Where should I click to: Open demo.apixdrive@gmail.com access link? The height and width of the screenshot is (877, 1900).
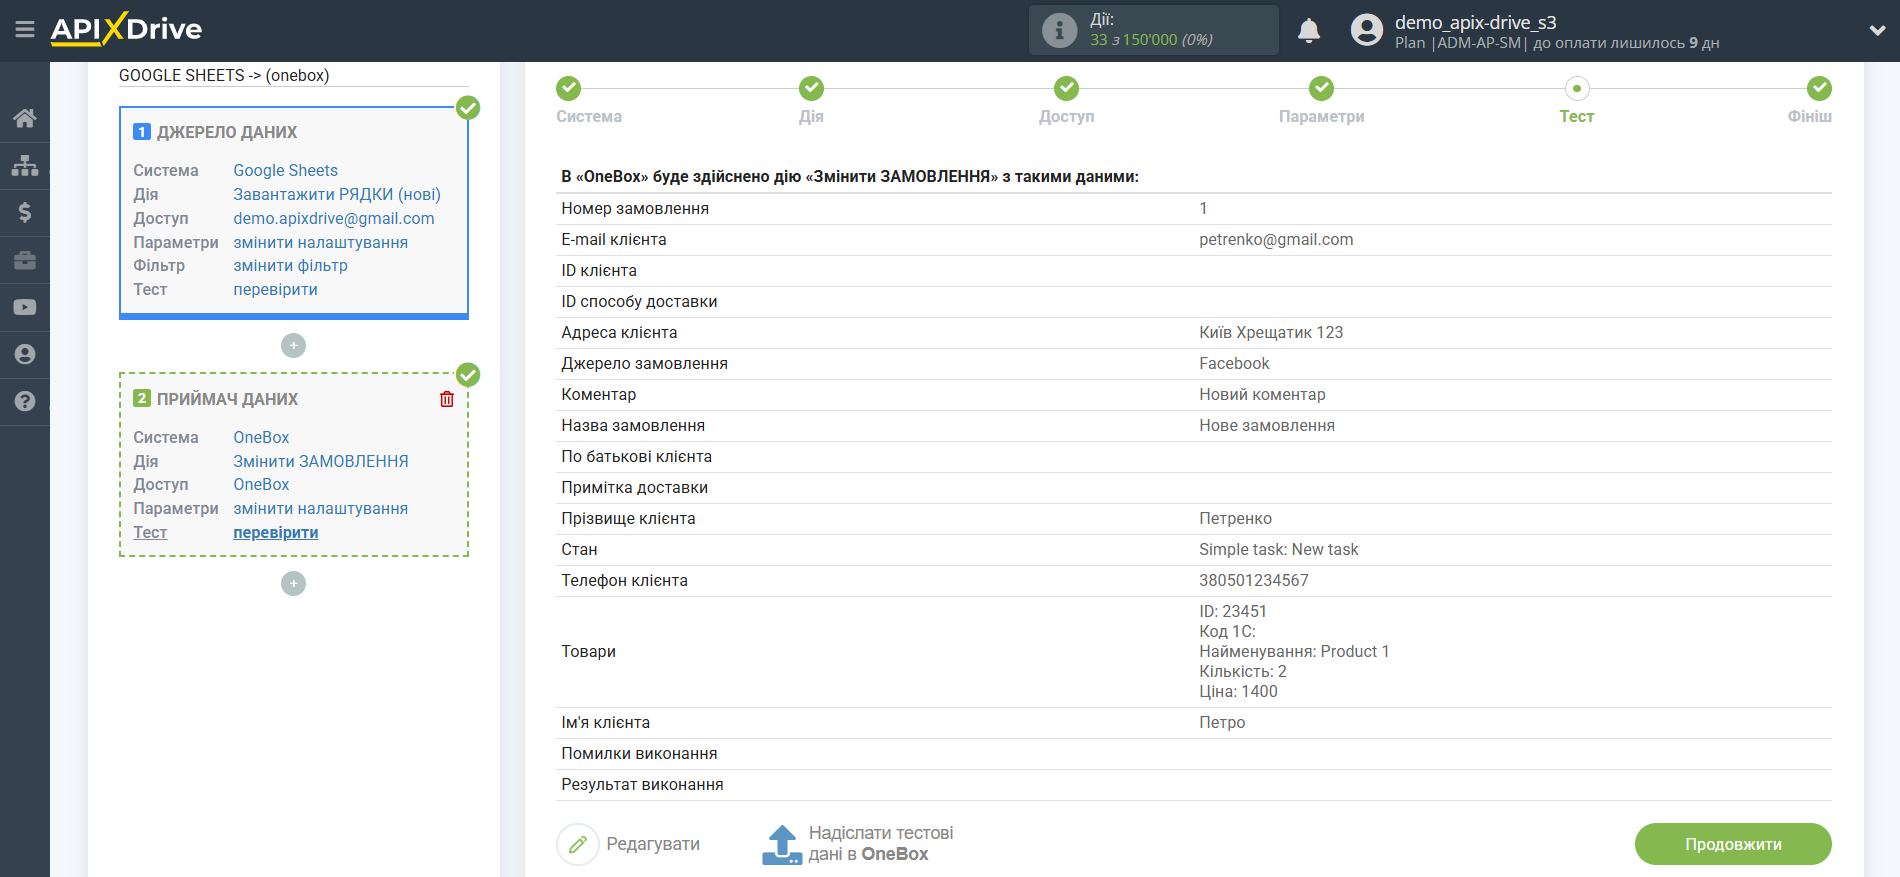[x=334, y=218]
